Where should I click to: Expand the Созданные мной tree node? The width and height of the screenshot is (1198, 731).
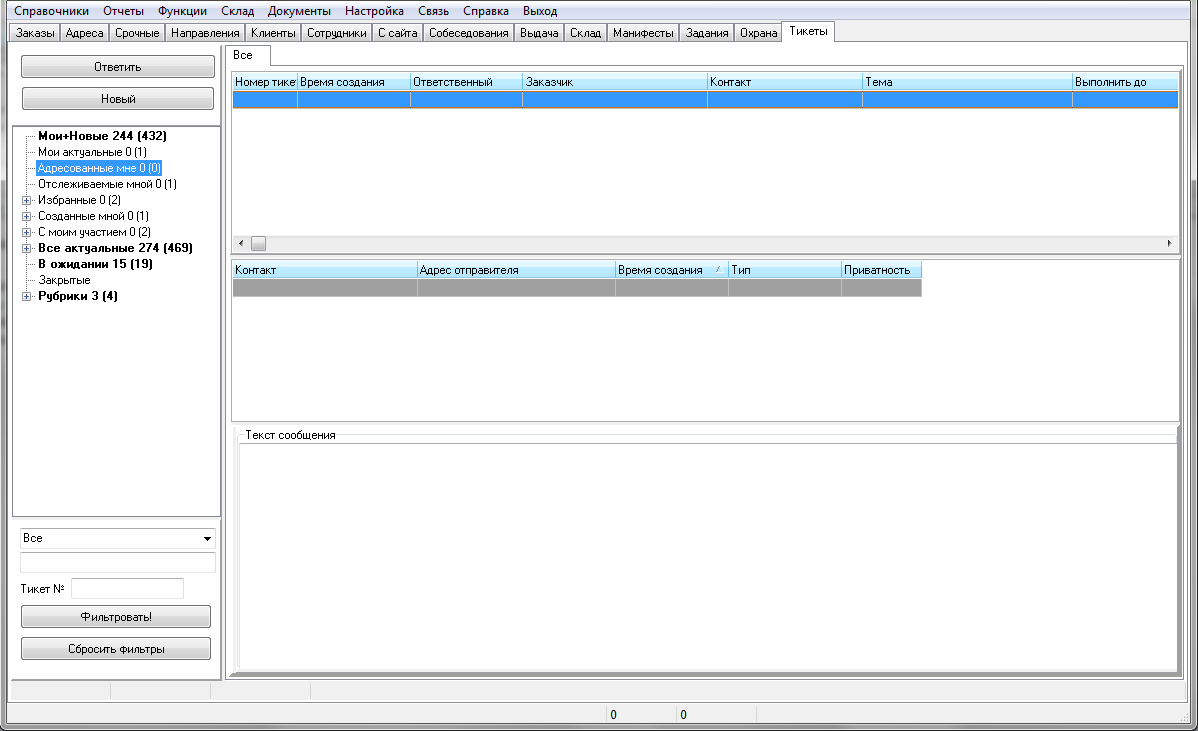point(27,216)
